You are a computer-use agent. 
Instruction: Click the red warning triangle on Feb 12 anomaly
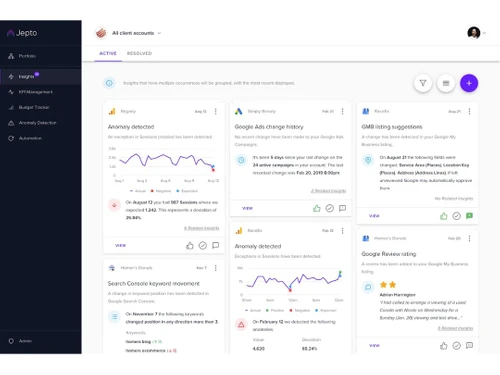(x=241, y=324)
